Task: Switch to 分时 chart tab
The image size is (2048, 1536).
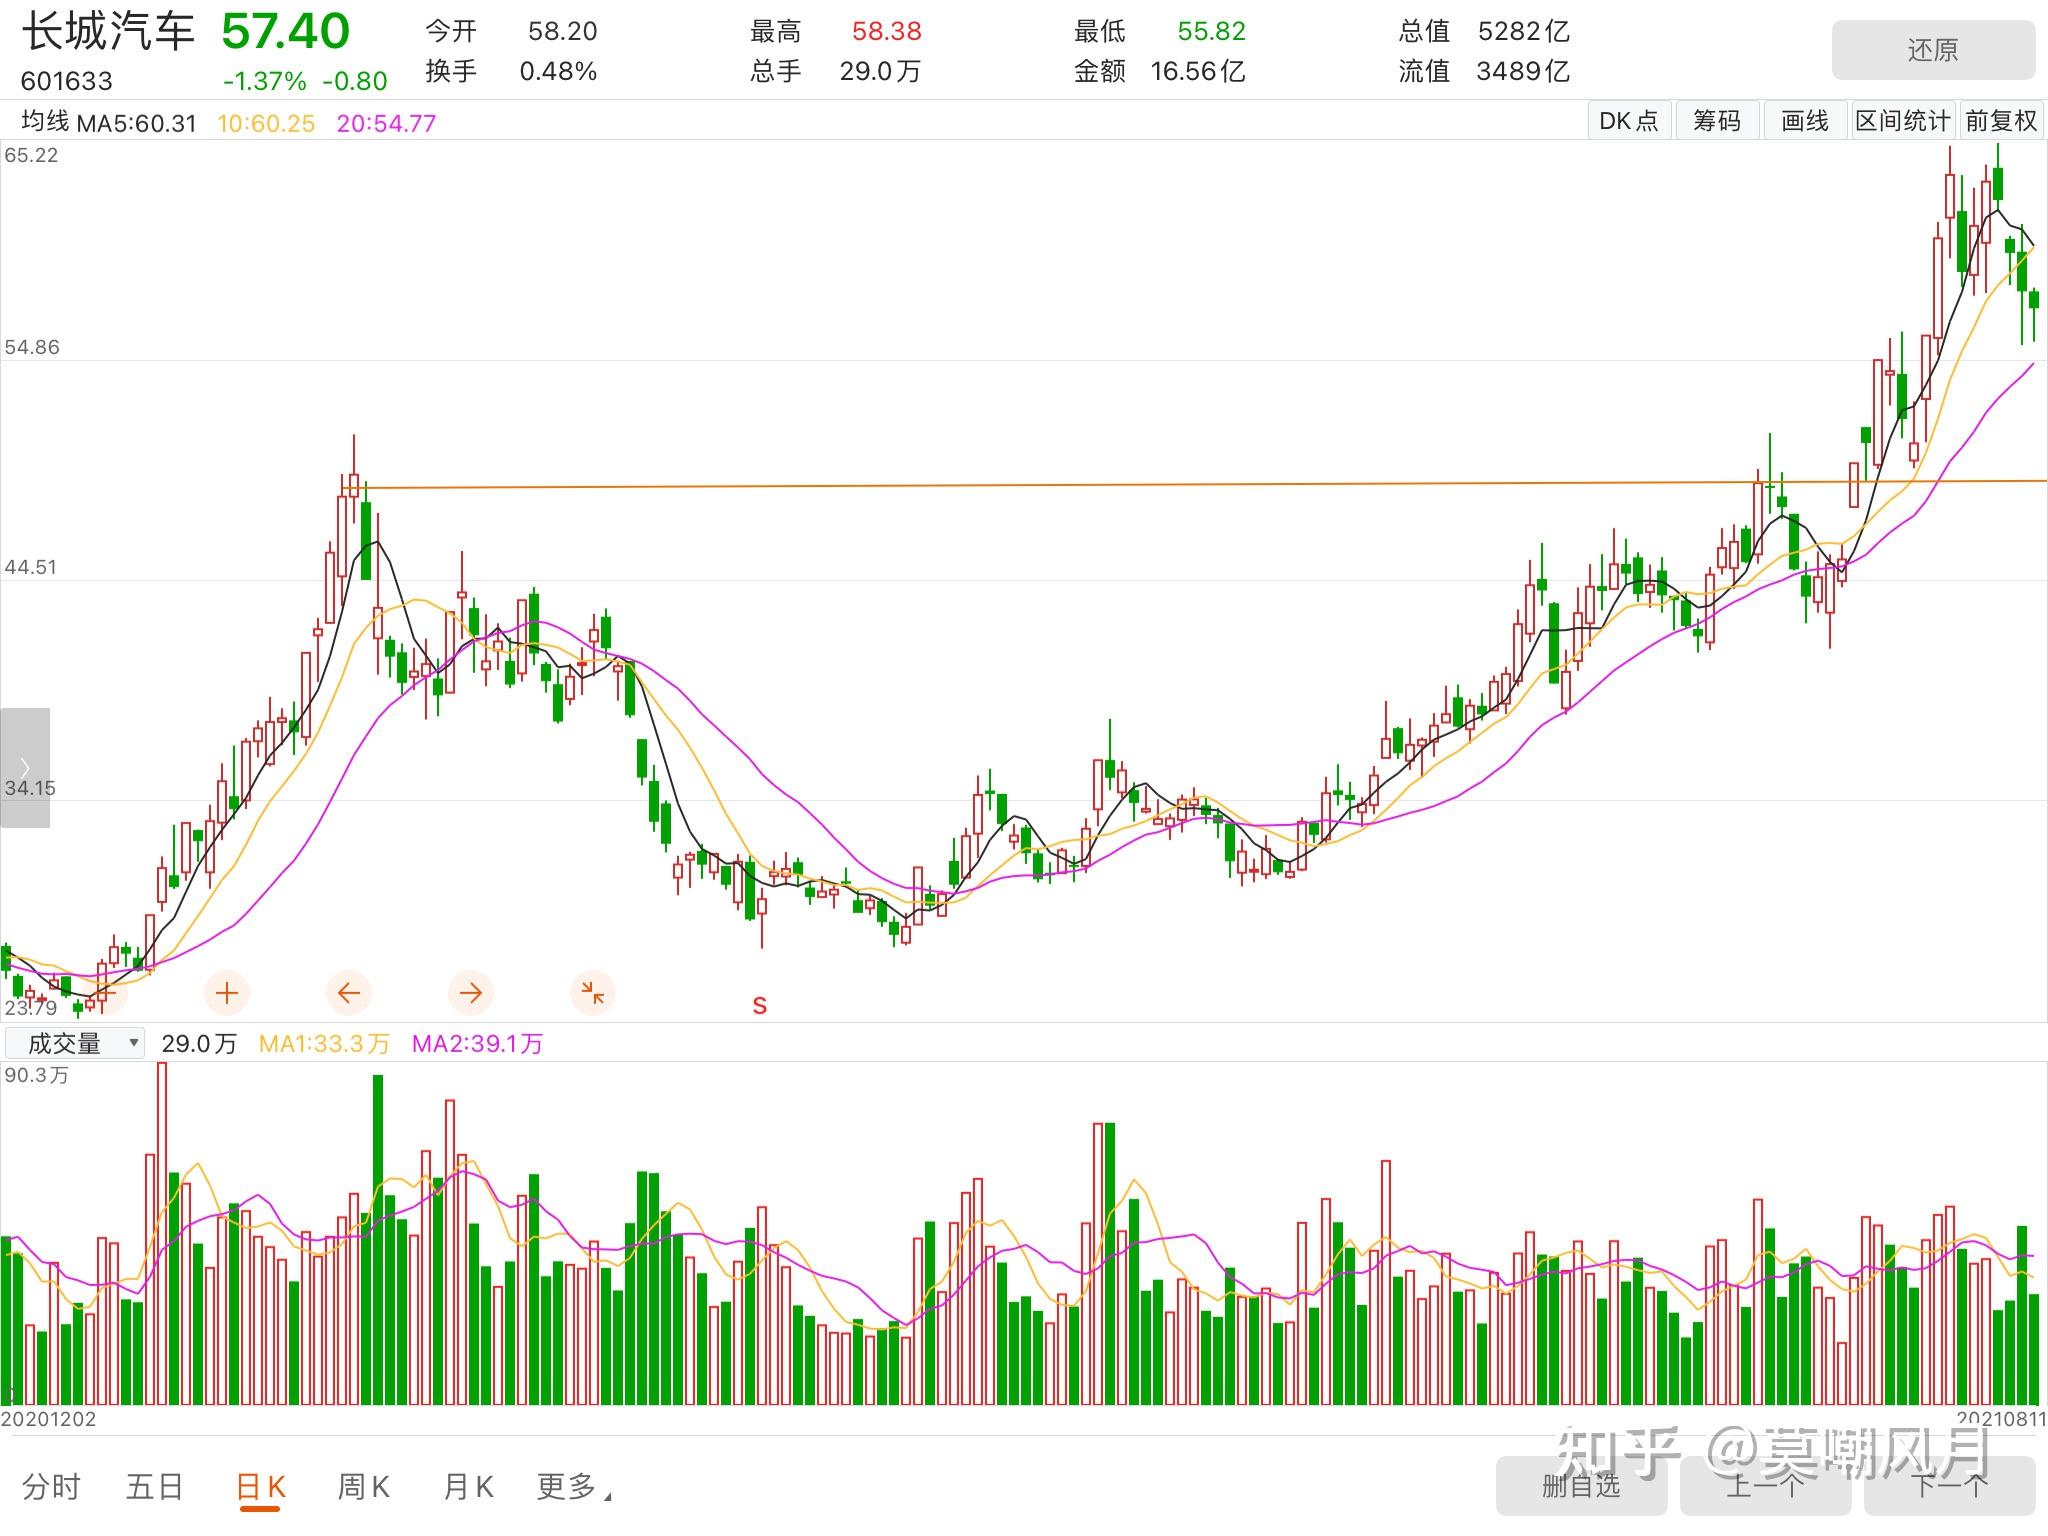Action: click(51, 1487)
